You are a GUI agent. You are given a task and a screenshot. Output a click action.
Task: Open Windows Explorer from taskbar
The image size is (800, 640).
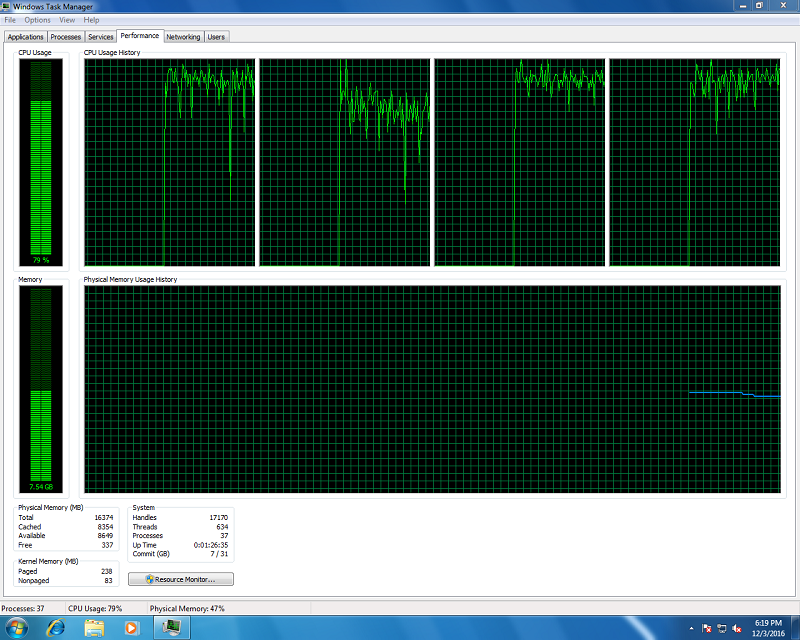94,627
